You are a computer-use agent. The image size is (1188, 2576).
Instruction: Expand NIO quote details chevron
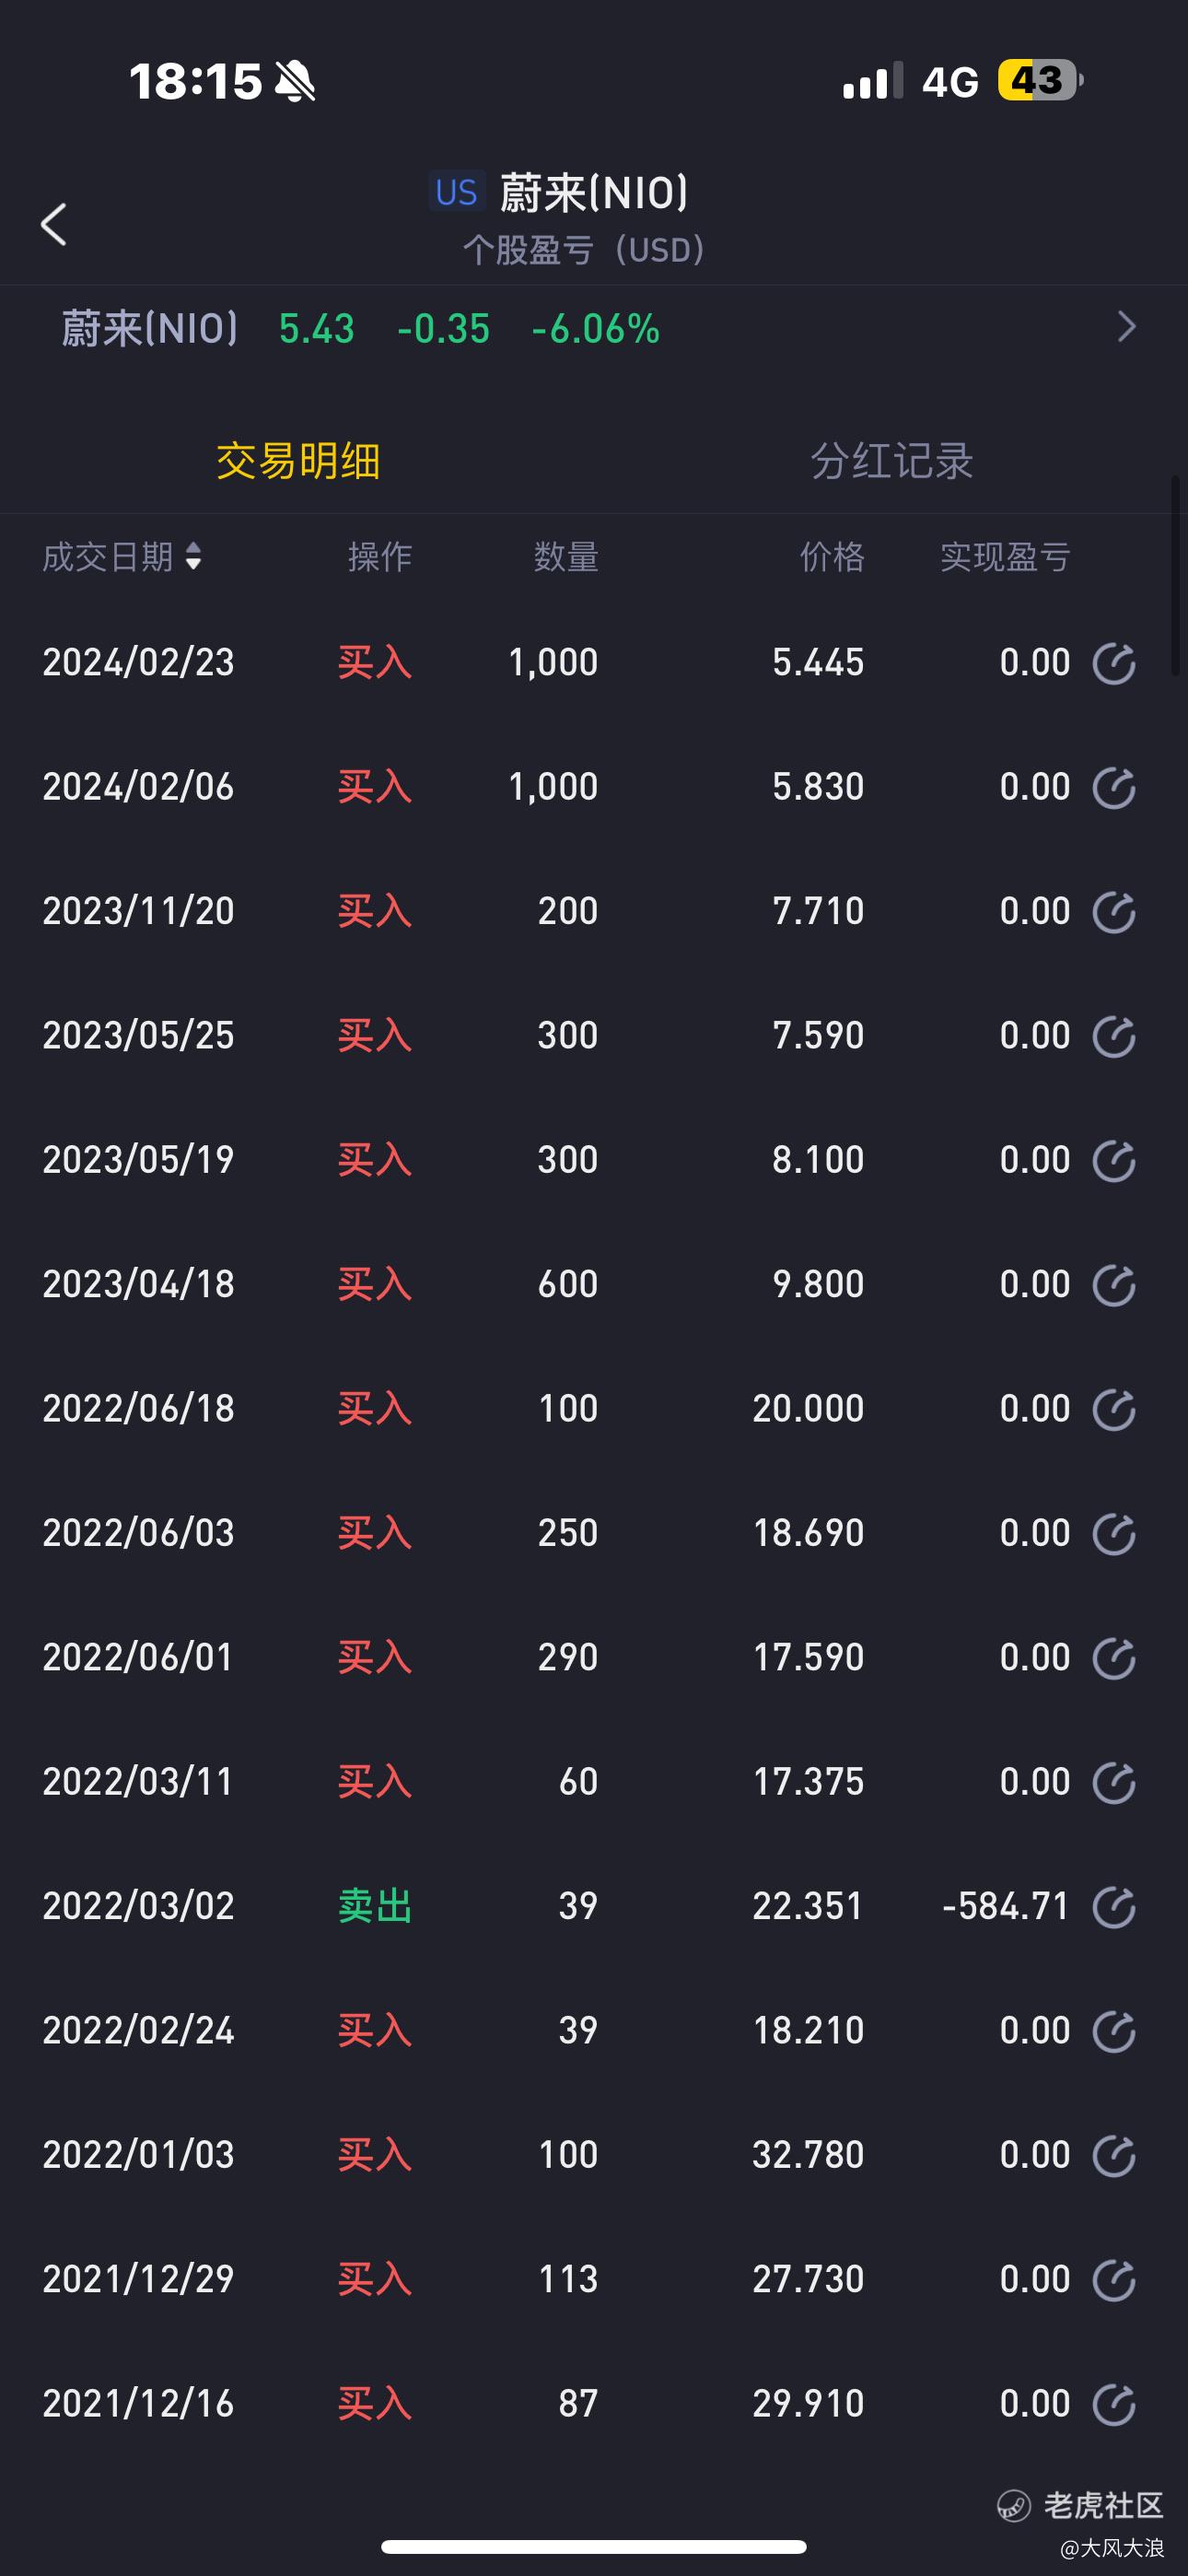tap(1126, 327)
